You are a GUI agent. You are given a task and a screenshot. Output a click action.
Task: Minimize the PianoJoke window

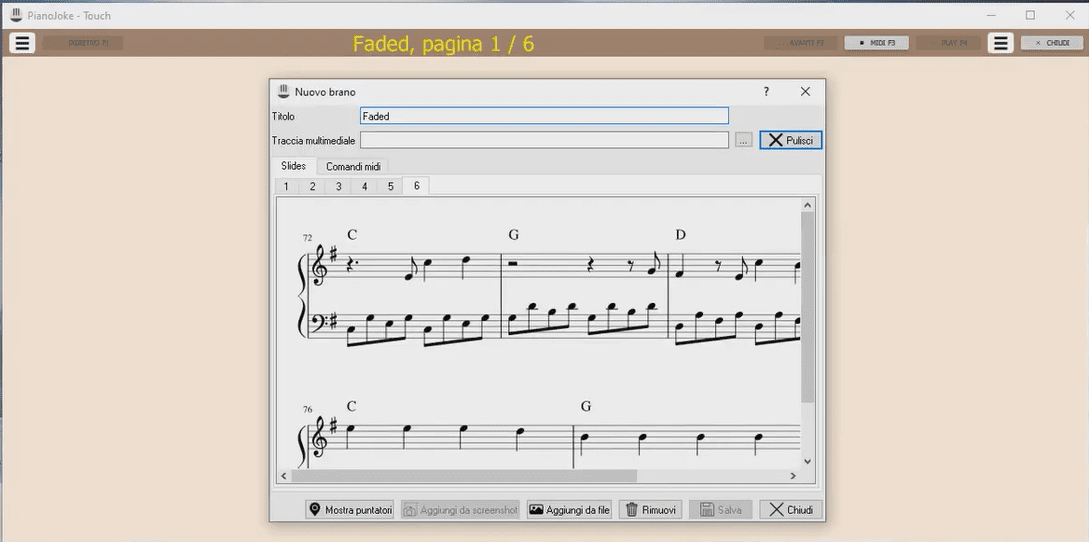(992, 15)
